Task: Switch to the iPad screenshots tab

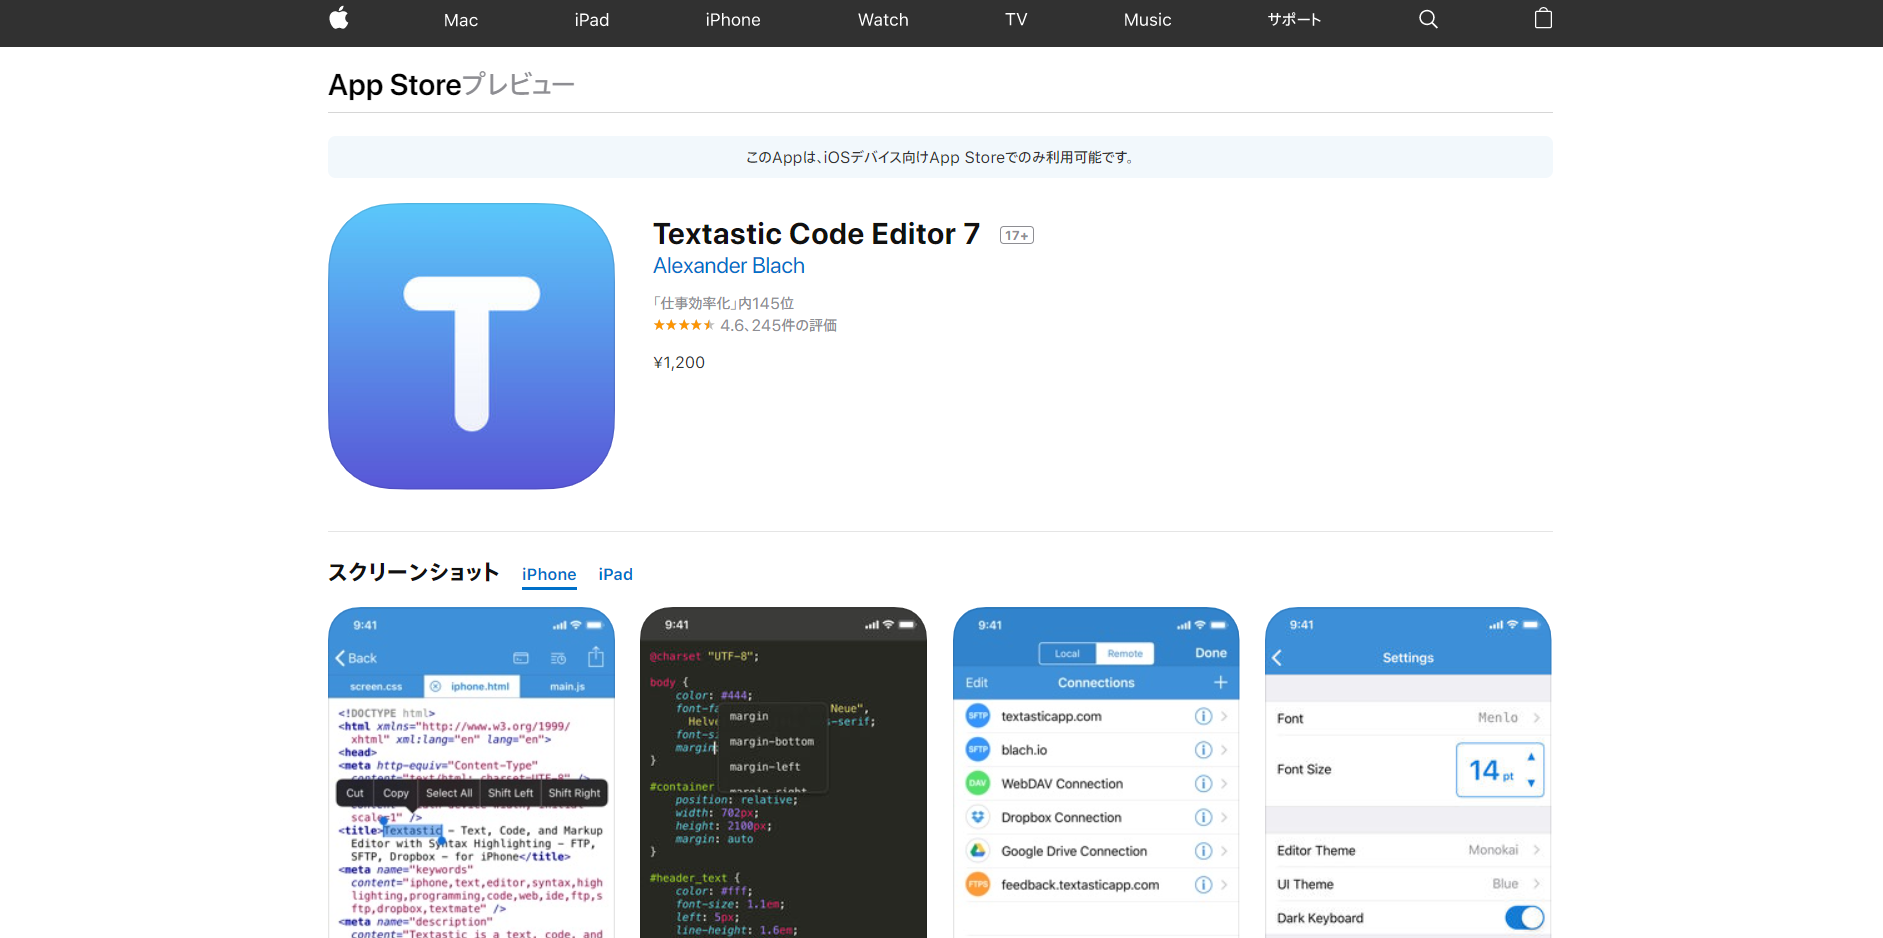Action: [x=615, y=574]
